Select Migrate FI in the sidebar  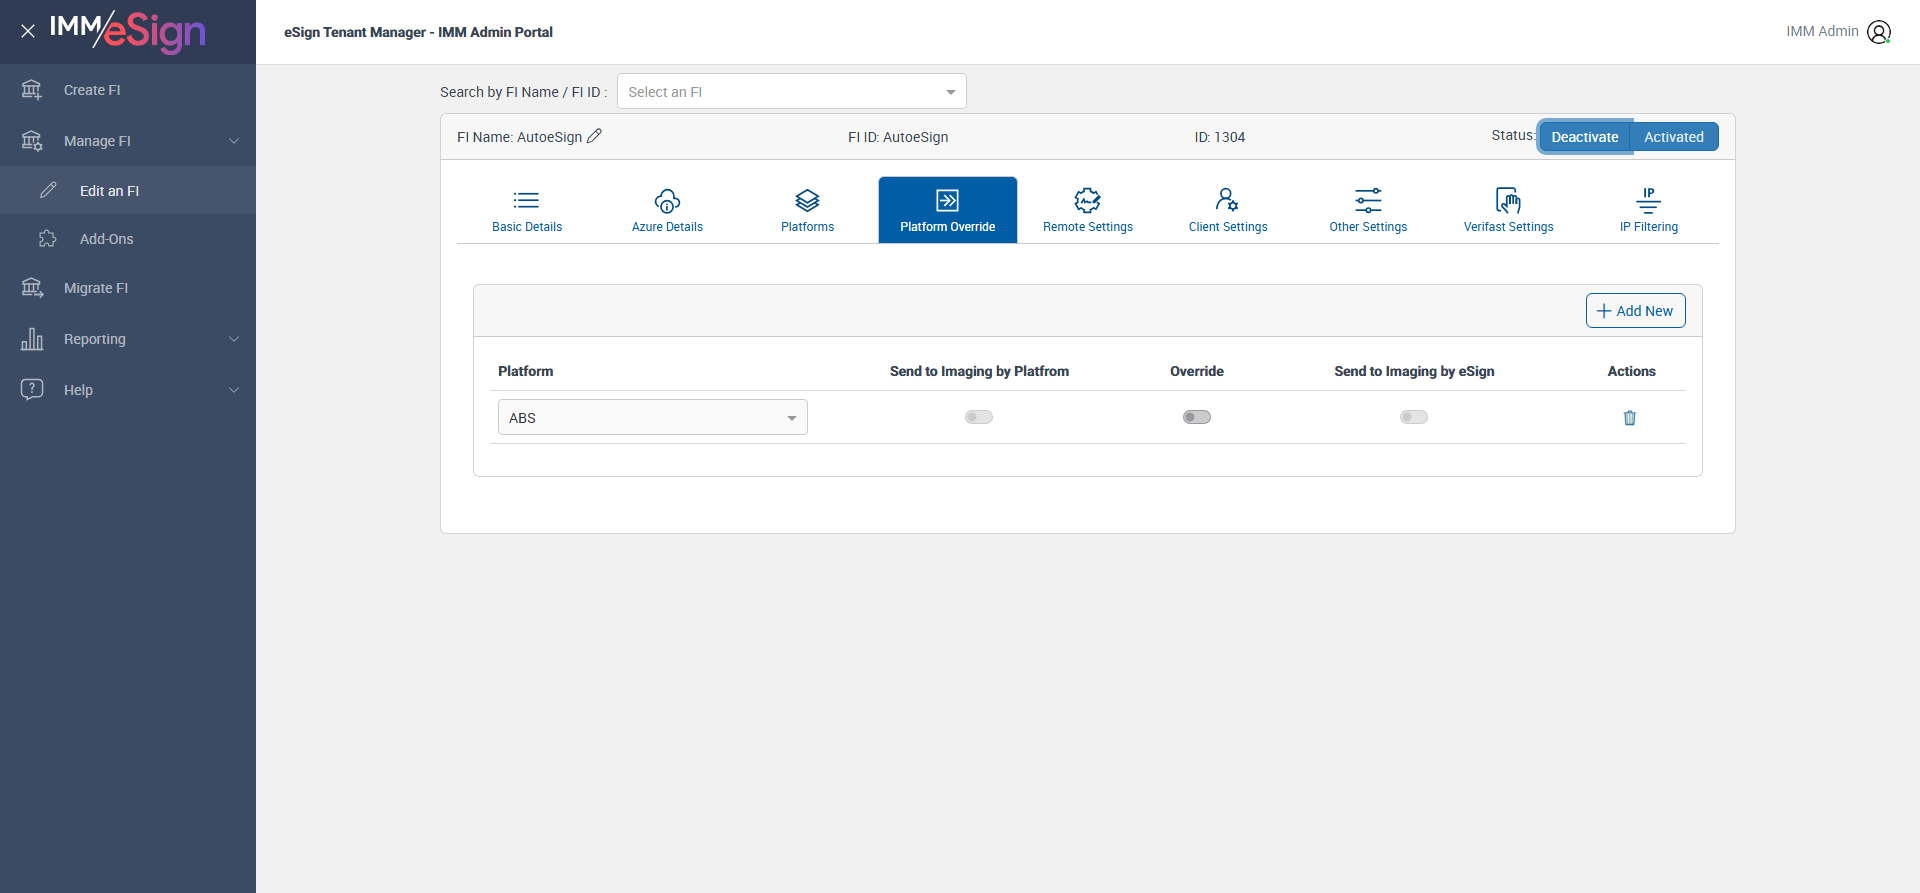128,288
